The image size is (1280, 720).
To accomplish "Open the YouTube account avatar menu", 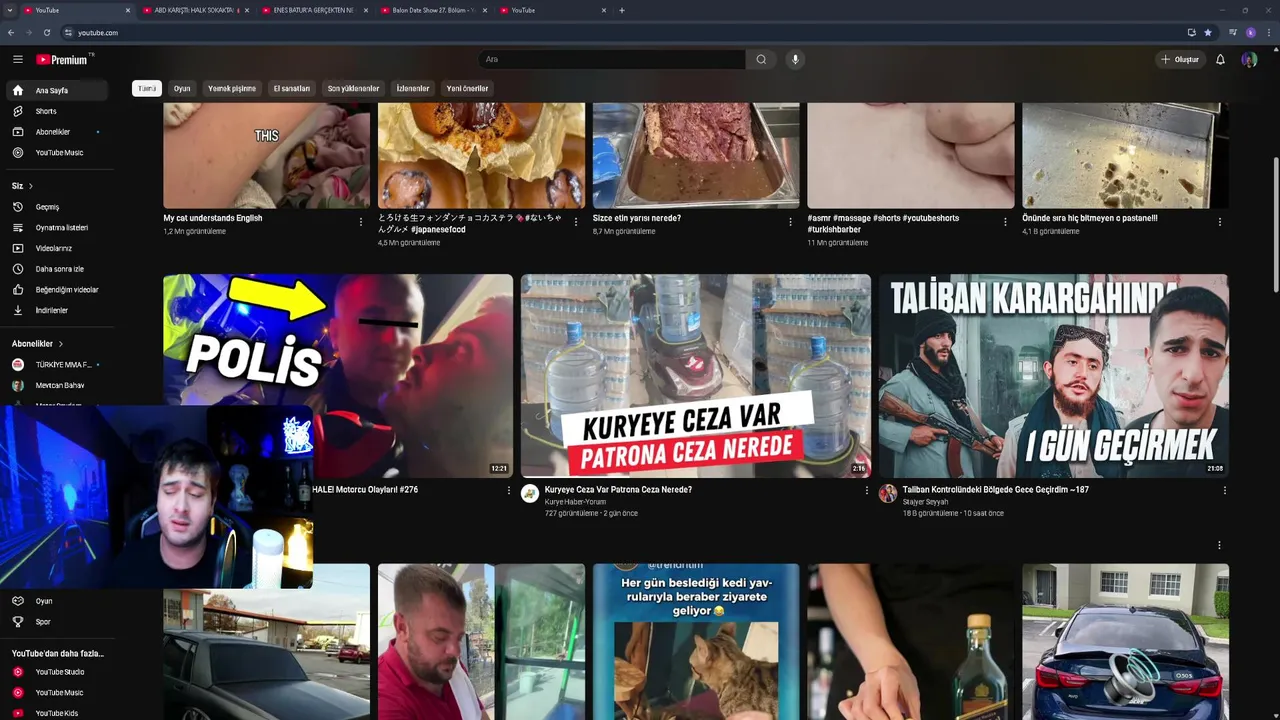I will click(x=1249, y=59).
